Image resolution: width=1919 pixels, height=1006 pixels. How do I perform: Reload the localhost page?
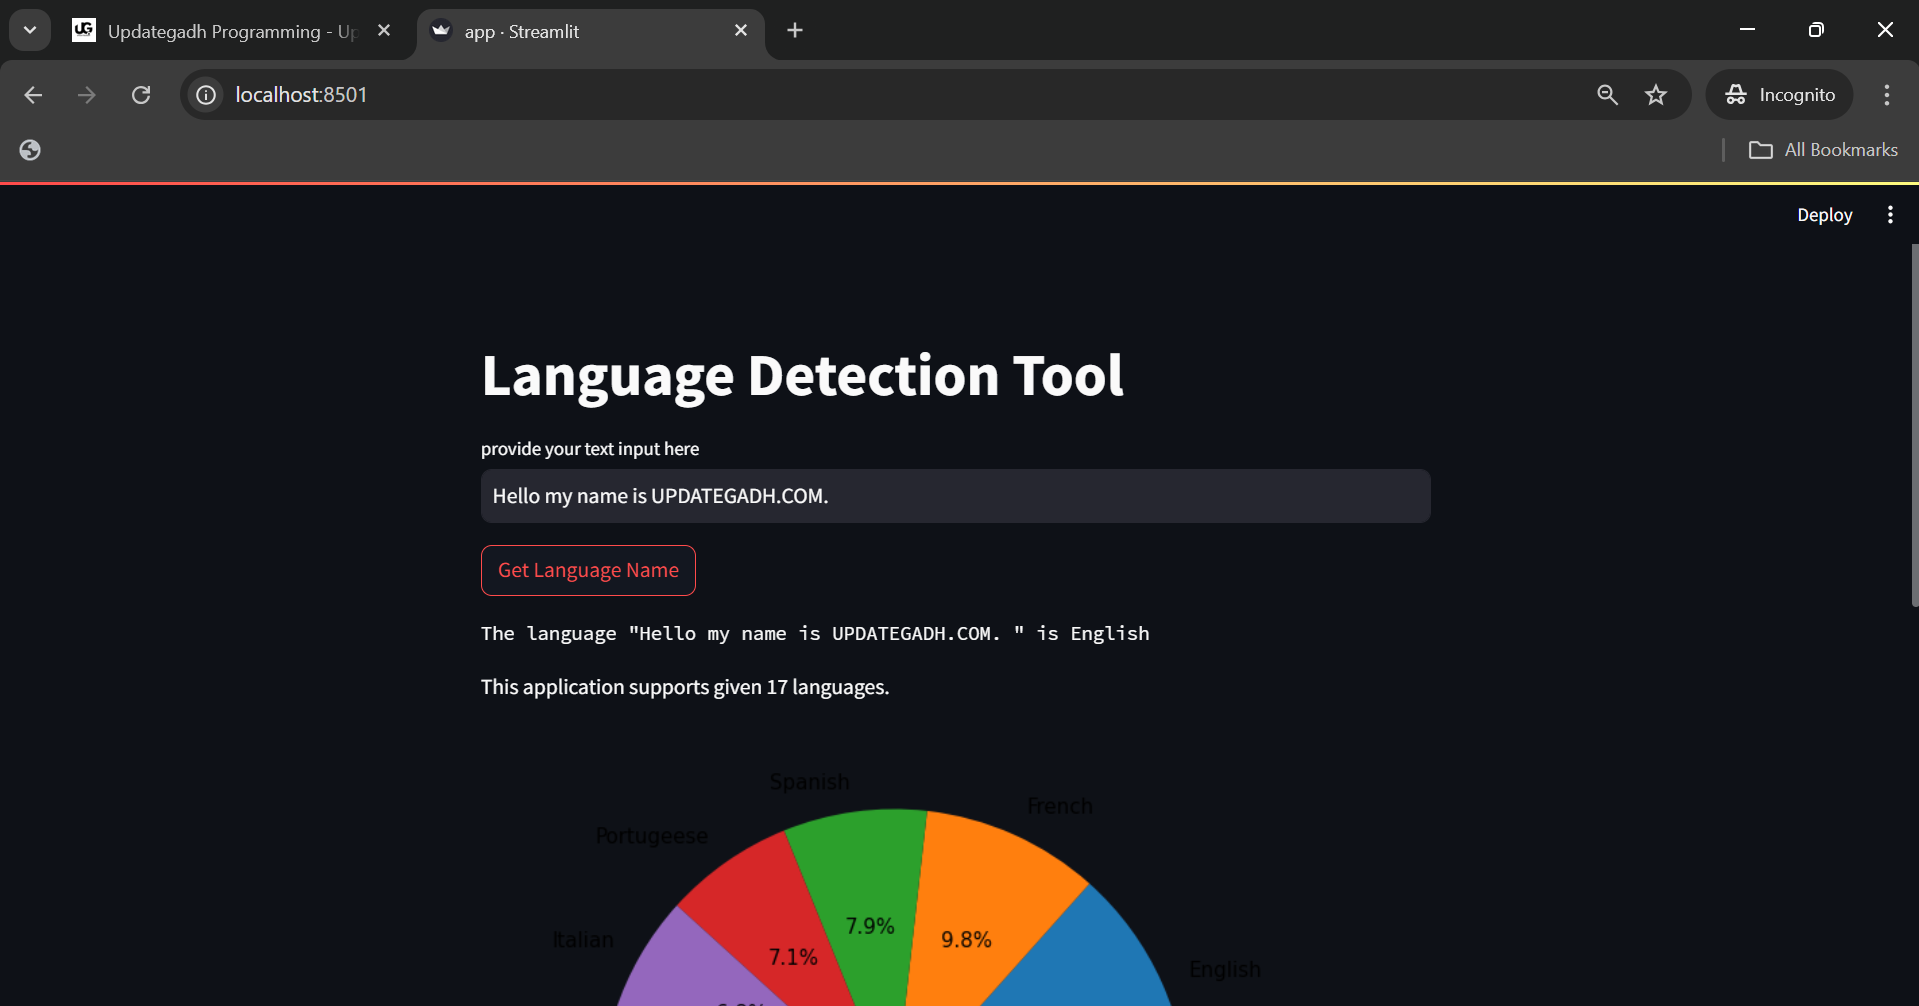tap(141, 95)
